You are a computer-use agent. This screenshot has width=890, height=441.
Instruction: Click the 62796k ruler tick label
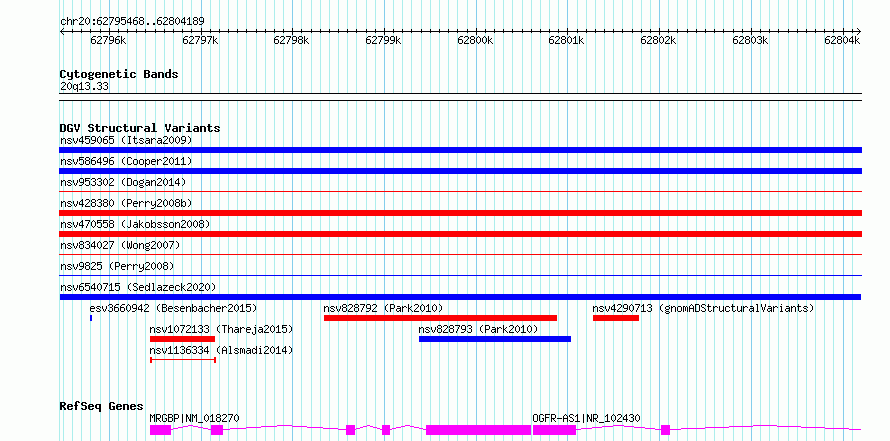coord(108,41)
